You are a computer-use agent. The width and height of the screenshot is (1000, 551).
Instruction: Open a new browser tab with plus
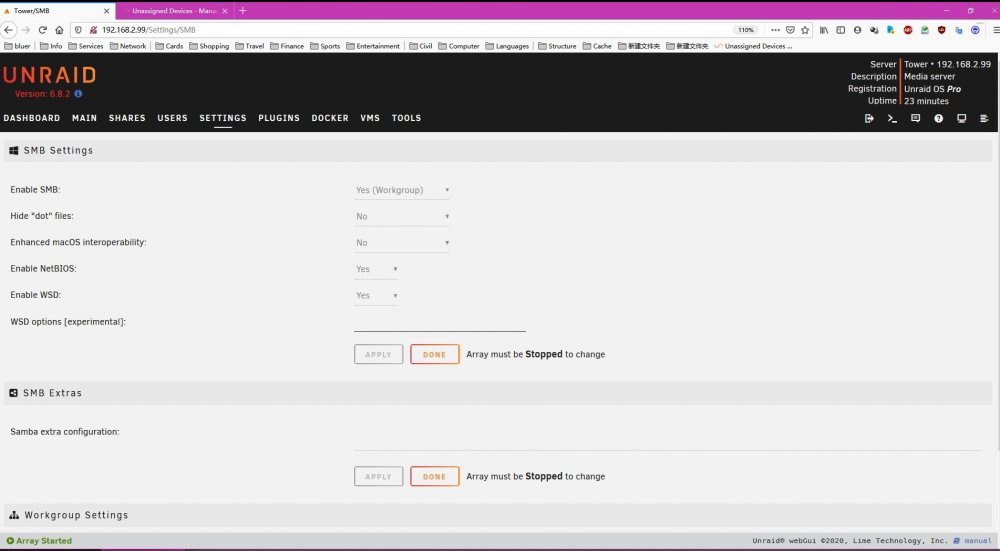(x=242, y=11)
